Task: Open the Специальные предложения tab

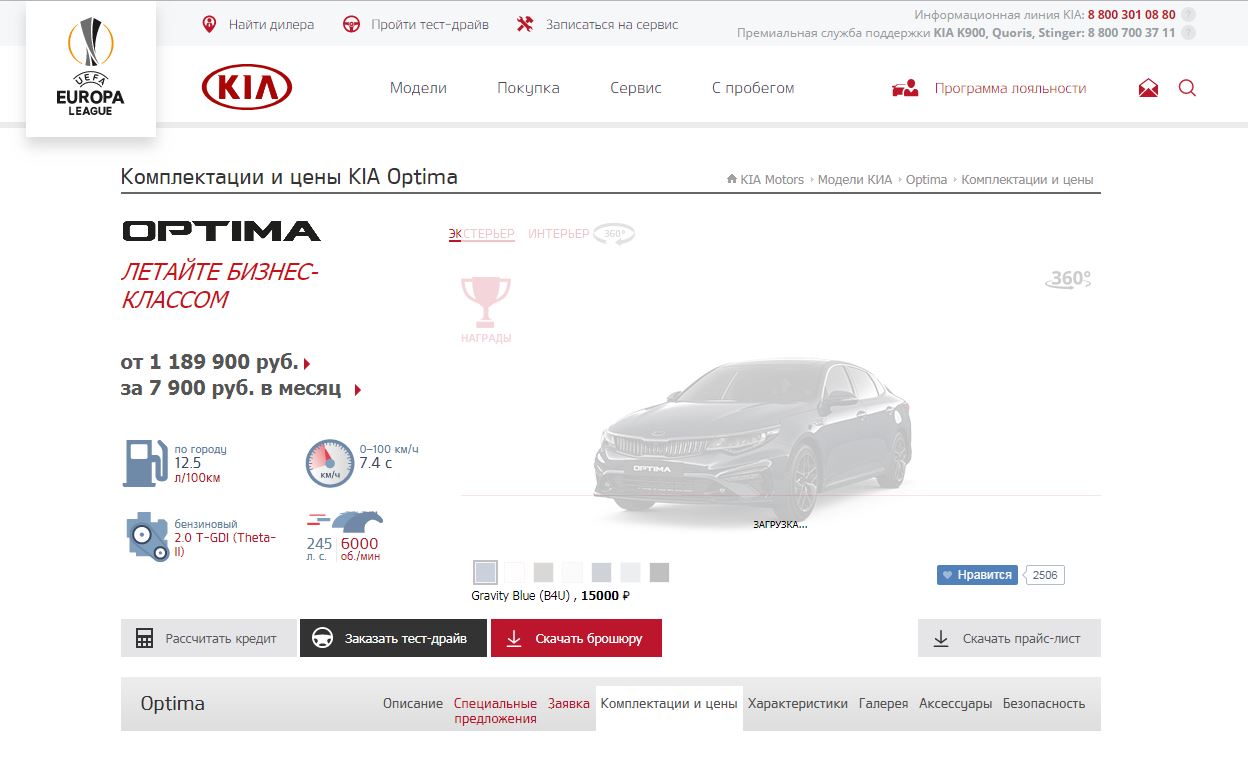Action: [x=495, y=711]
